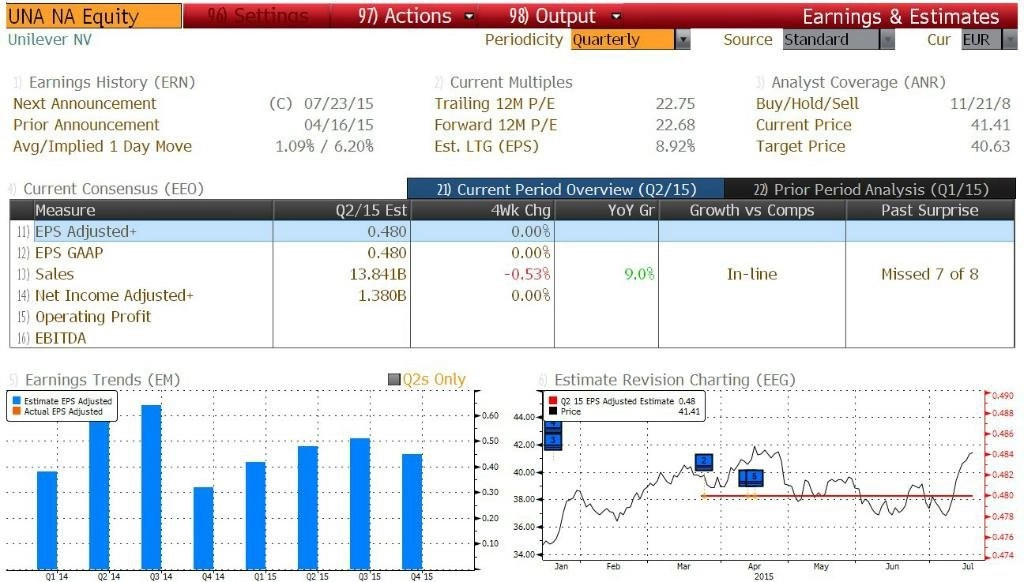Image resolution: width=1024 pixels, height=582 pixels.
Task: Click the Q1 15 bar in Earnings Trends
Action: coord(256,515)
